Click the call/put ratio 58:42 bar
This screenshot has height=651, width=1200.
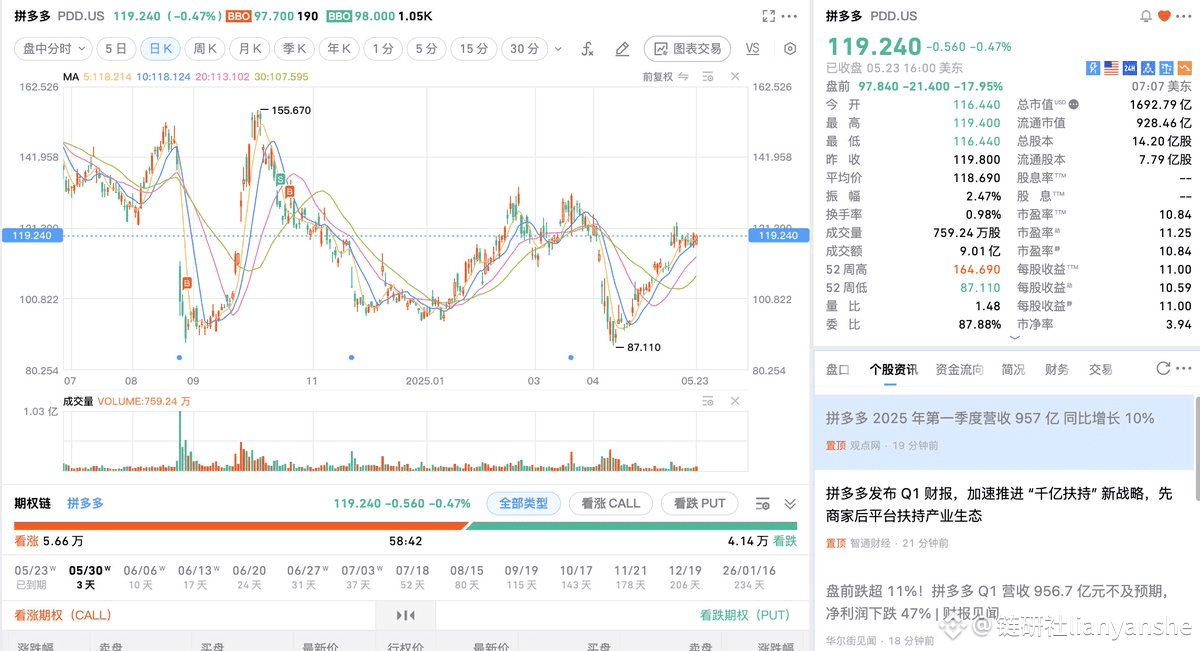(x=405, y=526)
